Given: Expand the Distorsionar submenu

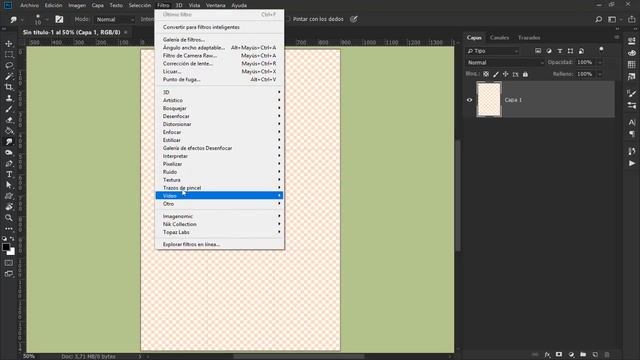Looking at the screenshot, I should coord(220,124).
